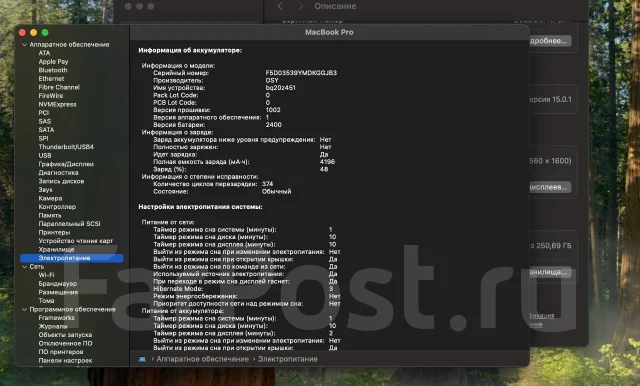Click device name value bq20z451

(x=280, y=88)
